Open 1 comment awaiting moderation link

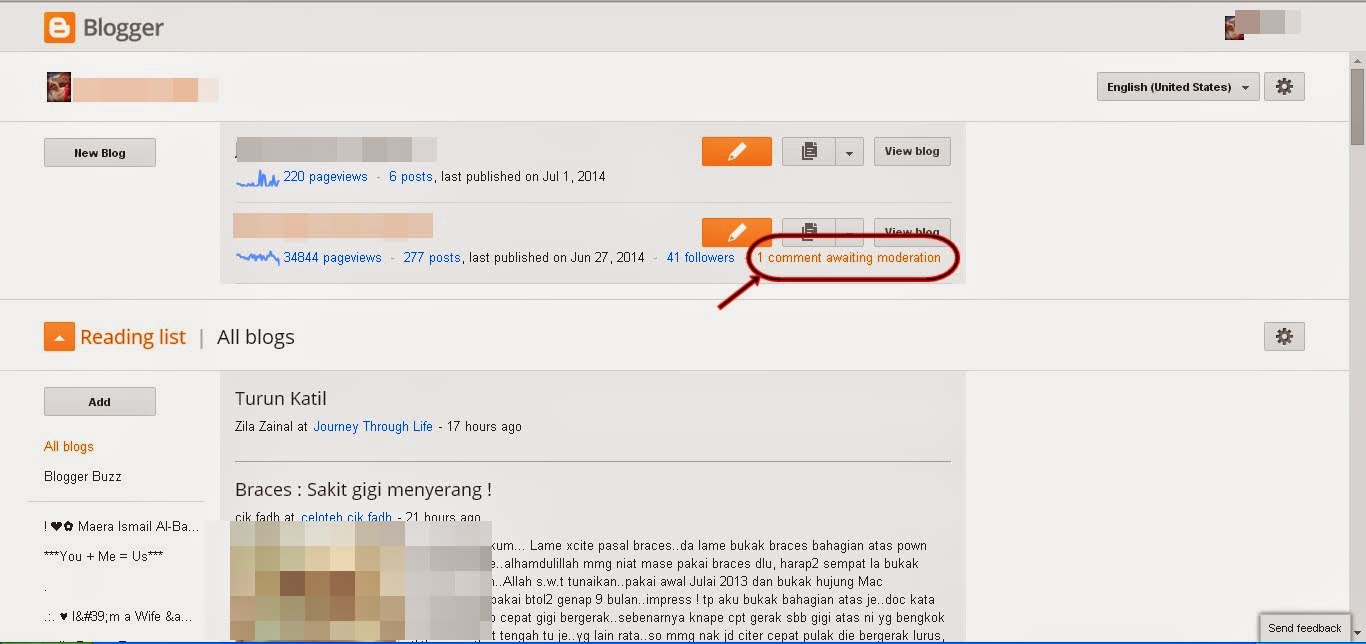[x=849, y=258]
